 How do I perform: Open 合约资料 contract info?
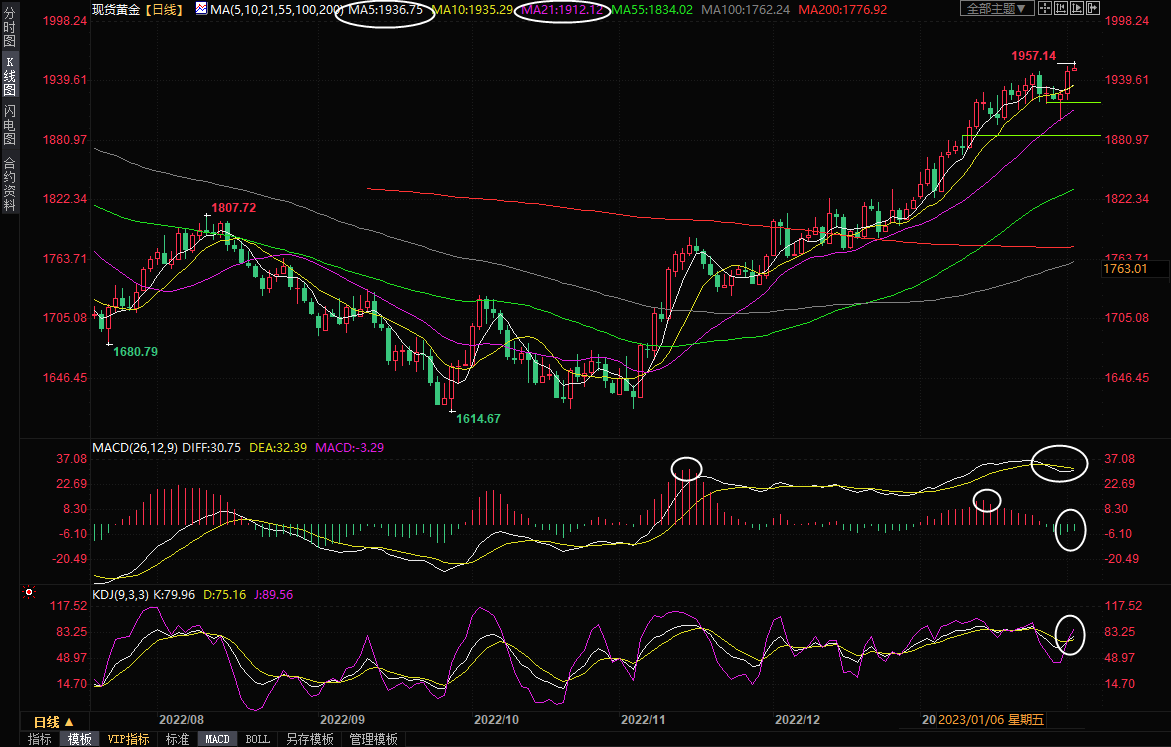(9, 184)
